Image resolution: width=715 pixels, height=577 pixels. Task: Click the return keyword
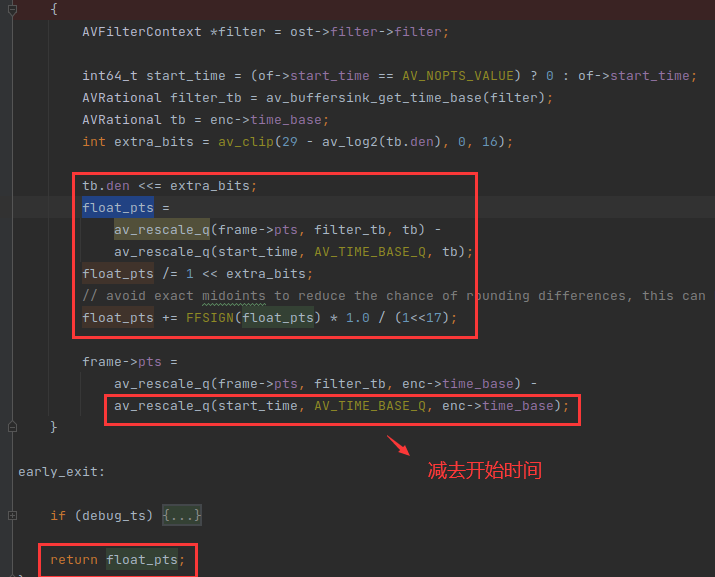(x=74, y=559)
